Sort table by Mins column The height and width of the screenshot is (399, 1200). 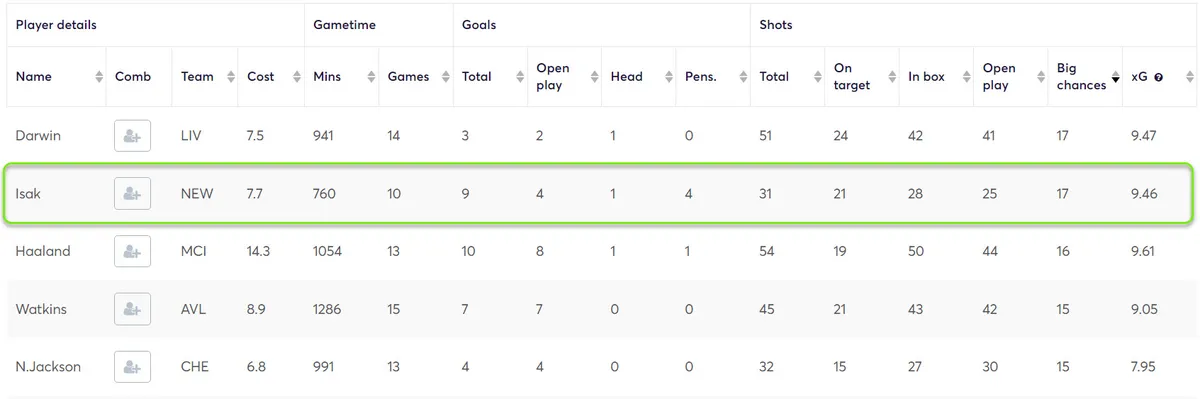(x=327, y=77)
